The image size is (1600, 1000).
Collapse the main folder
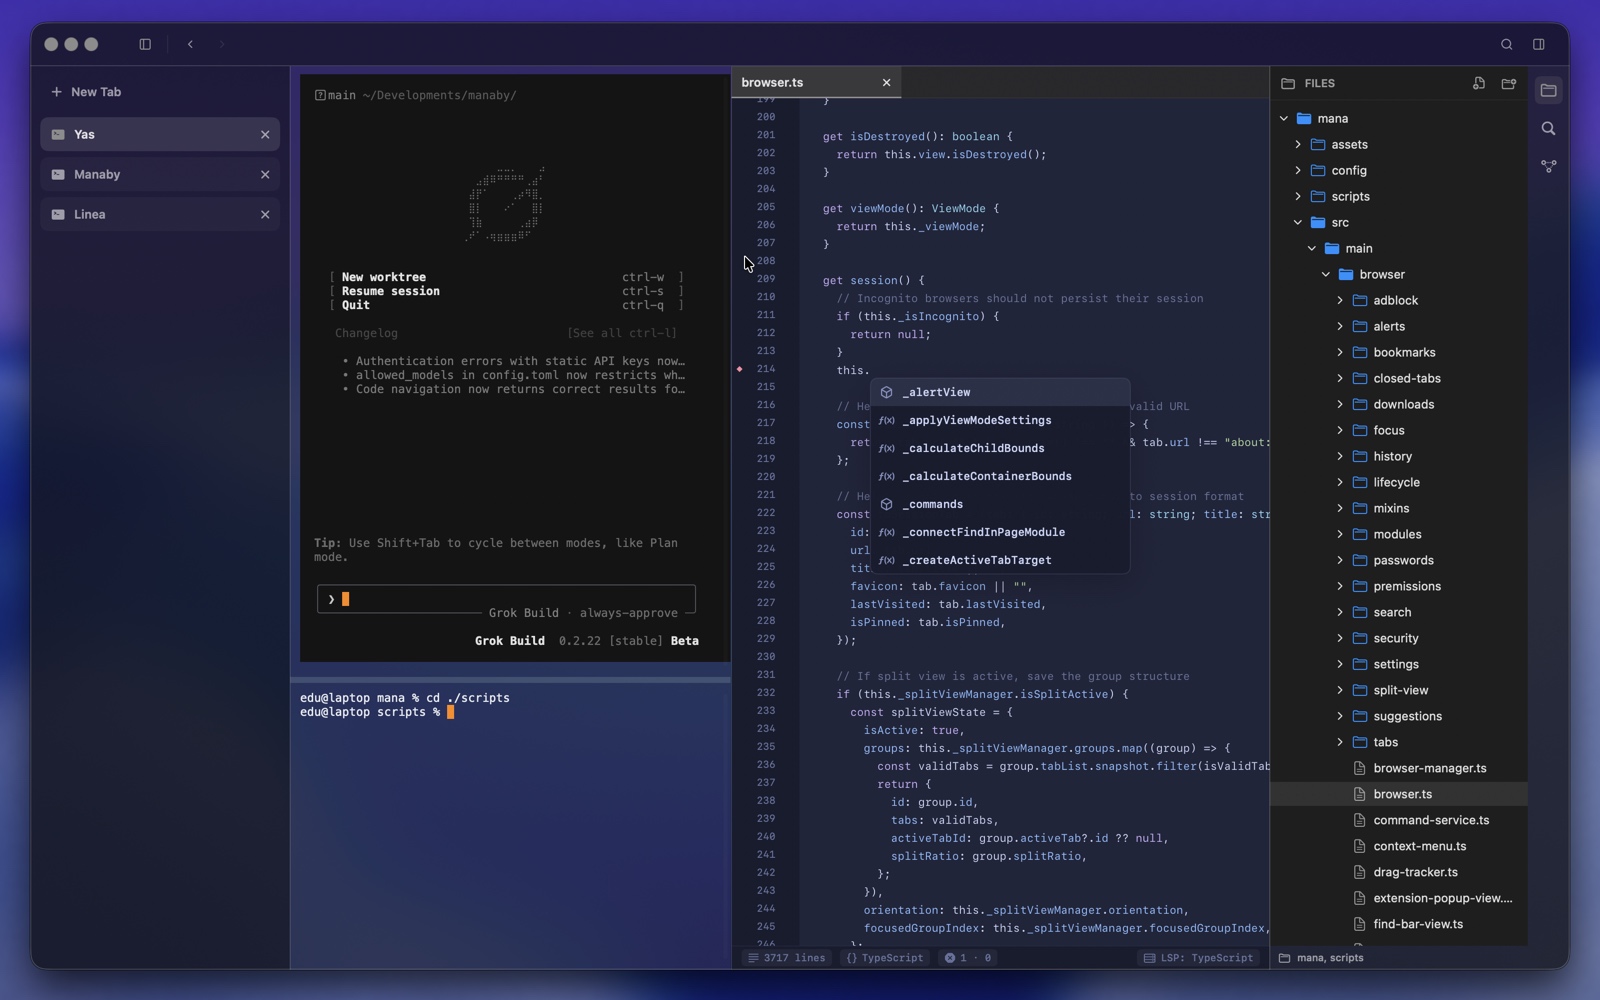coord(1312,248)
